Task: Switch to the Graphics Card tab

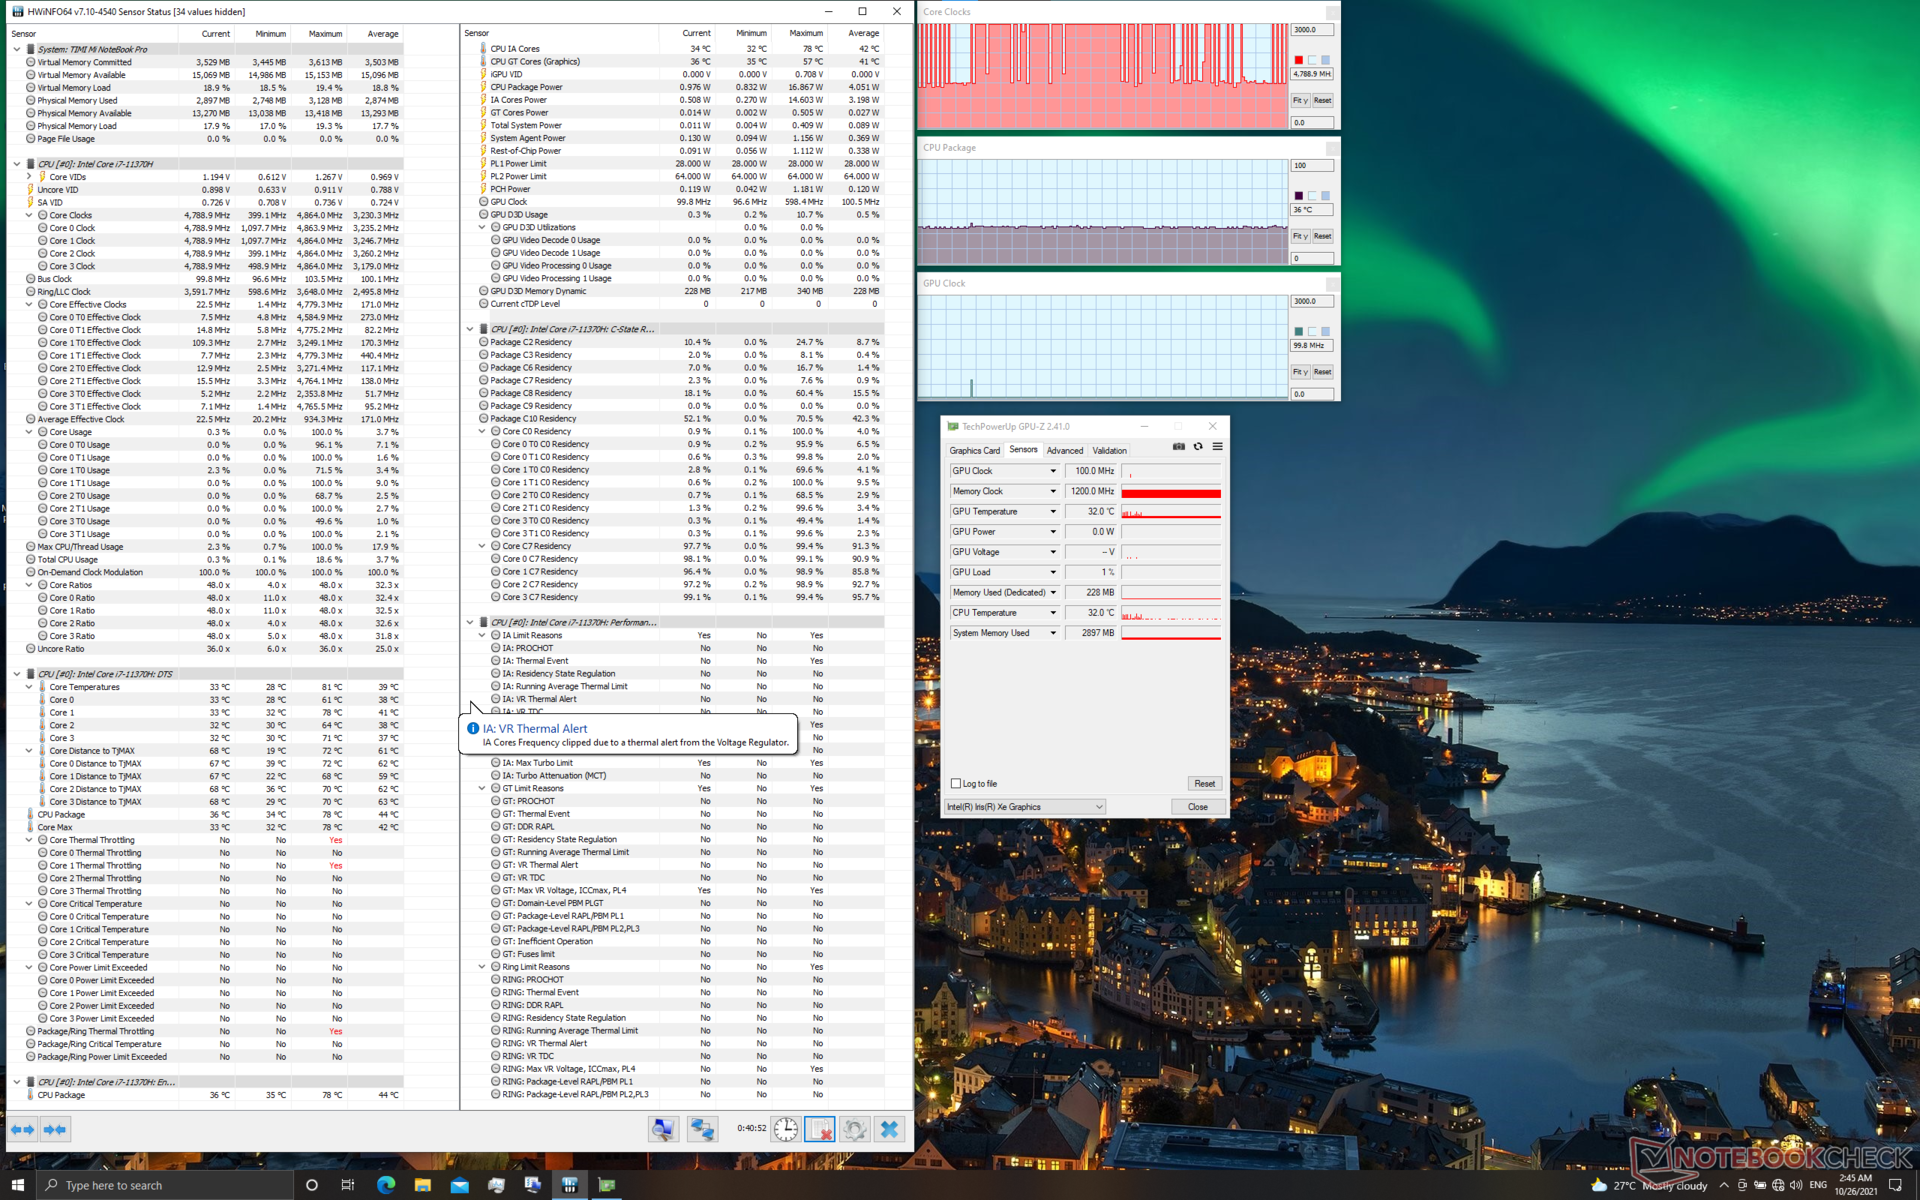Action: (974, 451)
